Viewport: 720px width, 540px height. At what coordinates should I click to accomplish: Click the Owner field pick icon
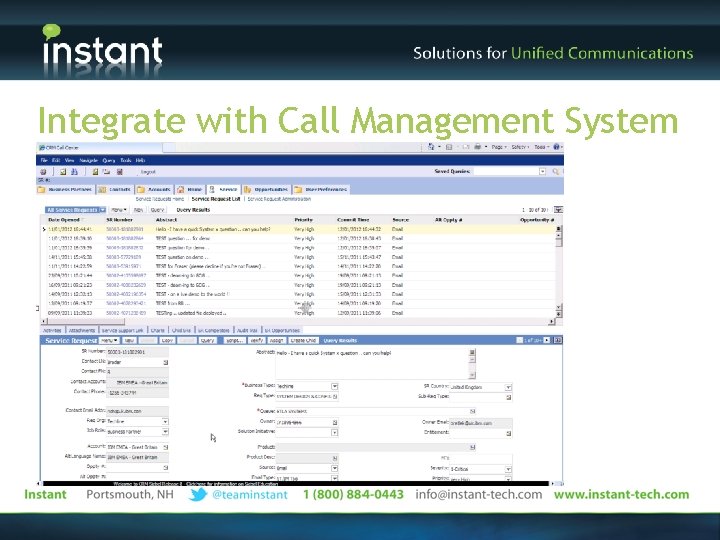335,422
